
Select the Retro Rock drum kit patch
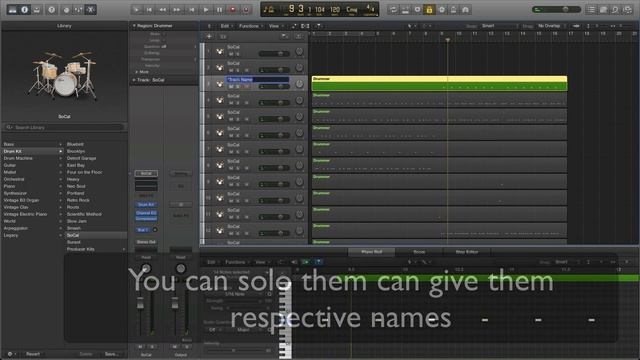tap(78, 200)
